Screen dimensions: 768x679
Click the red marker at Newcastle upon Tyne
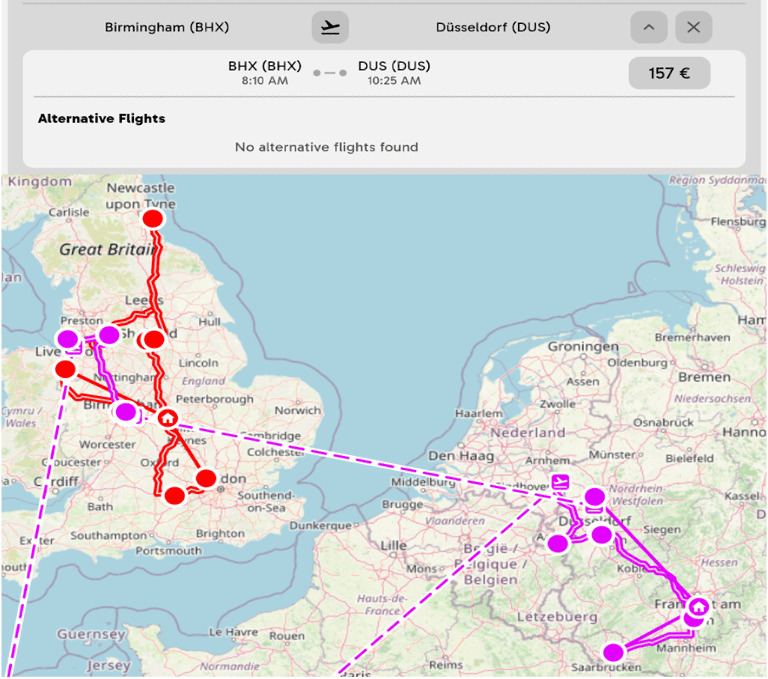153,218
